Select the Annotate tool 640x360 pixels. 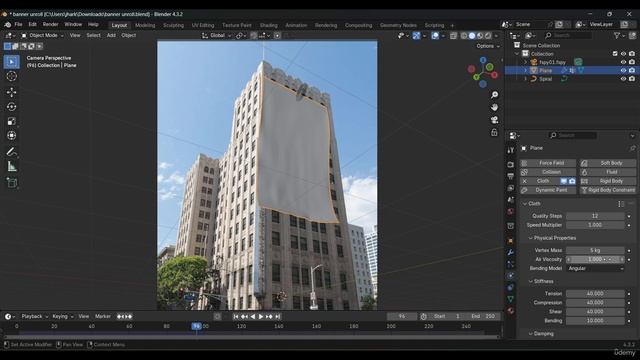point(11,152)
